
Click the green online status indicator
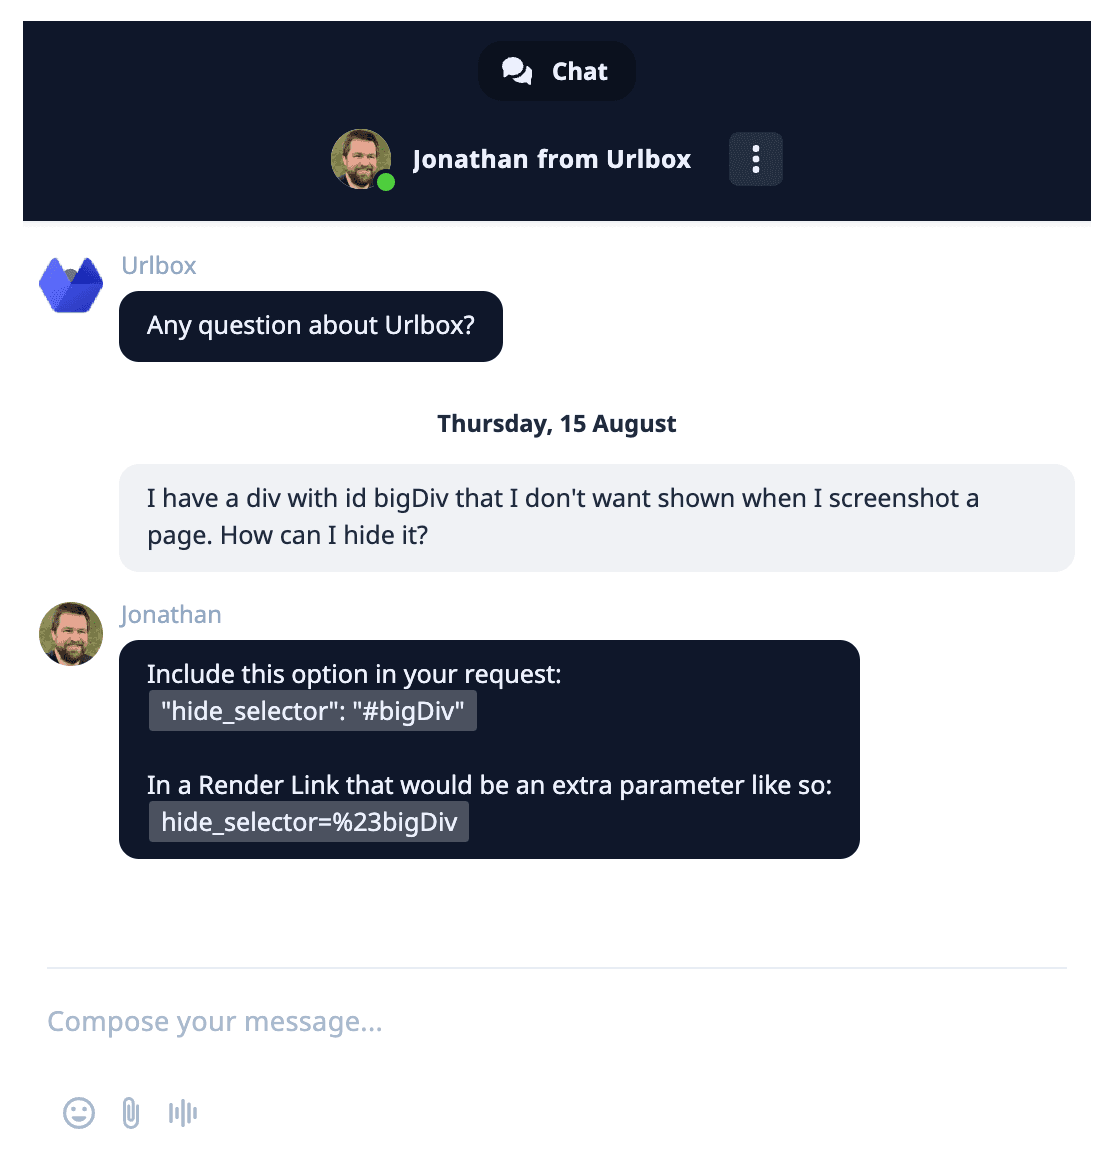pos(388,183)
